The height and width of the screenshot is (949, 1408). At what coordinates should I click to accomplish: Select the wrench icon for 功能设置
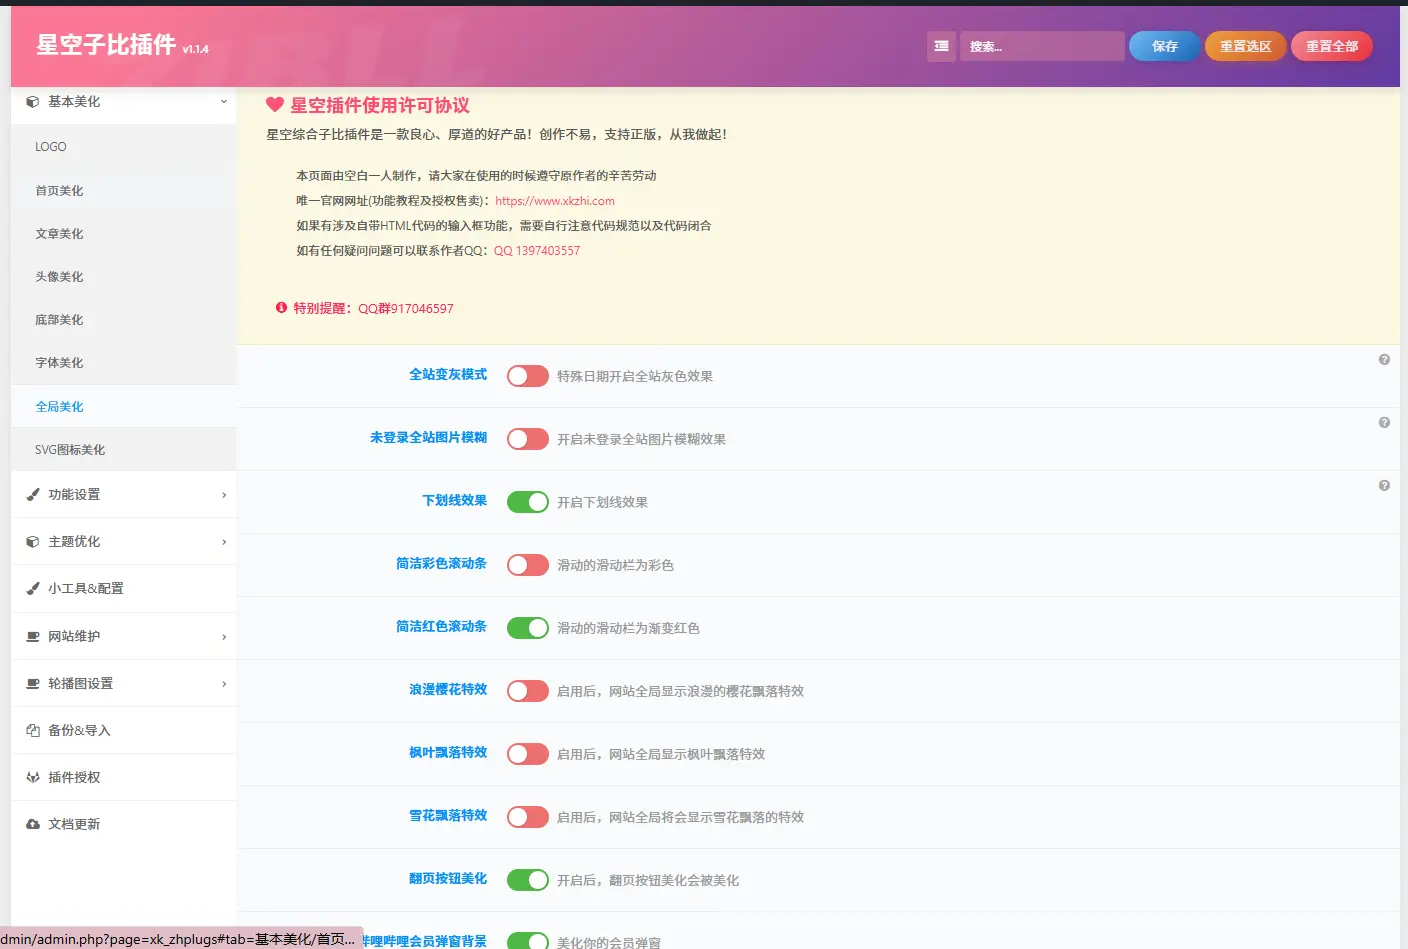pyautogui.click(x=32, y=494)
